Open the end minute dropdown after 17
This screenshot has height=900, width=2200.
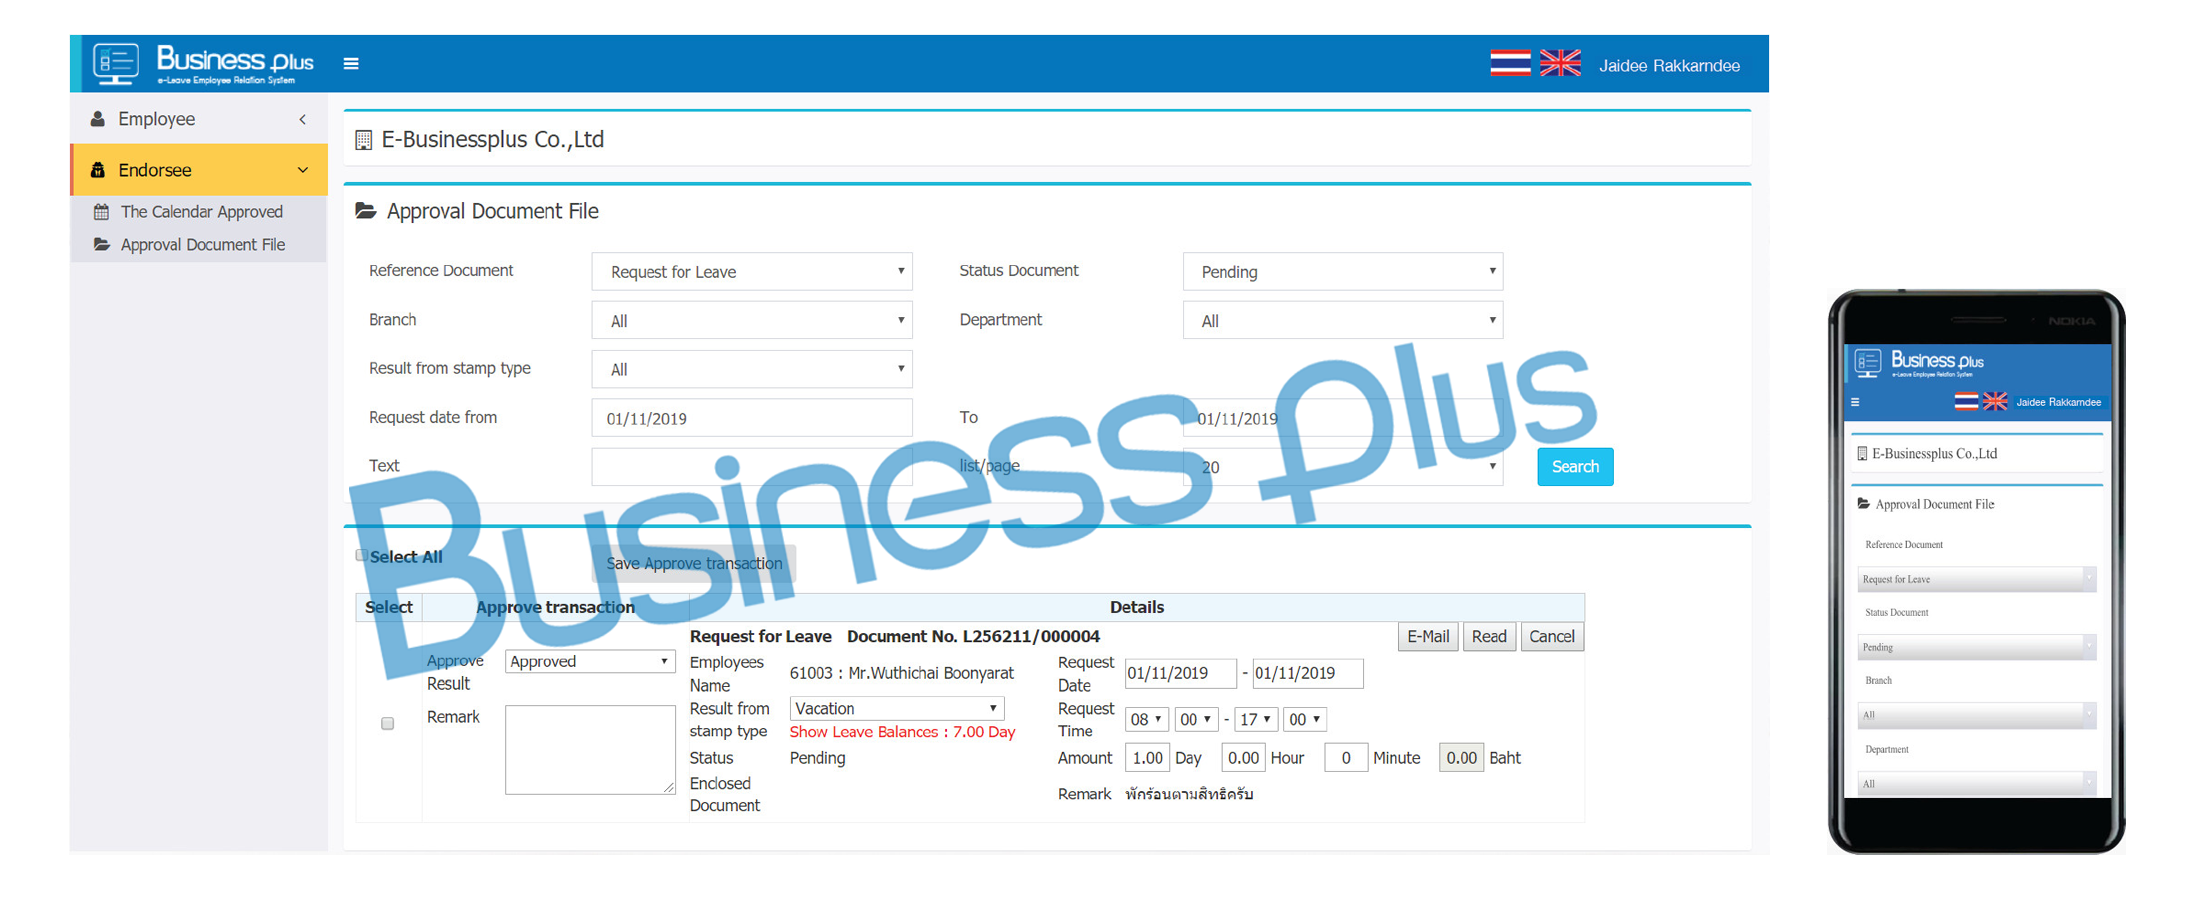pos(1305,719)
